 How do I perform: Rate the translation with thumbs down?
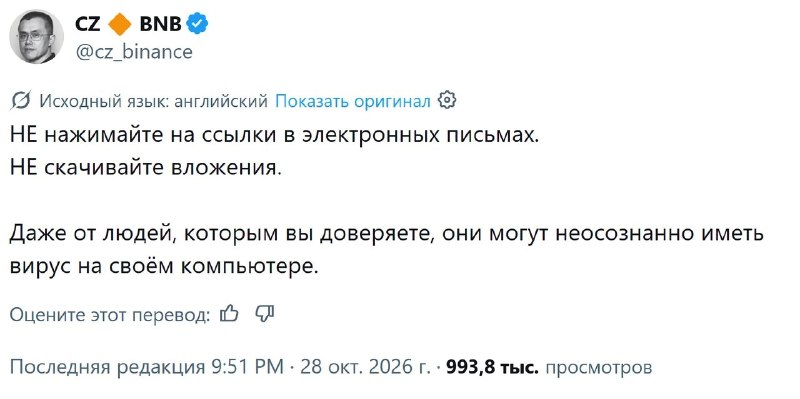click(265, 313)
